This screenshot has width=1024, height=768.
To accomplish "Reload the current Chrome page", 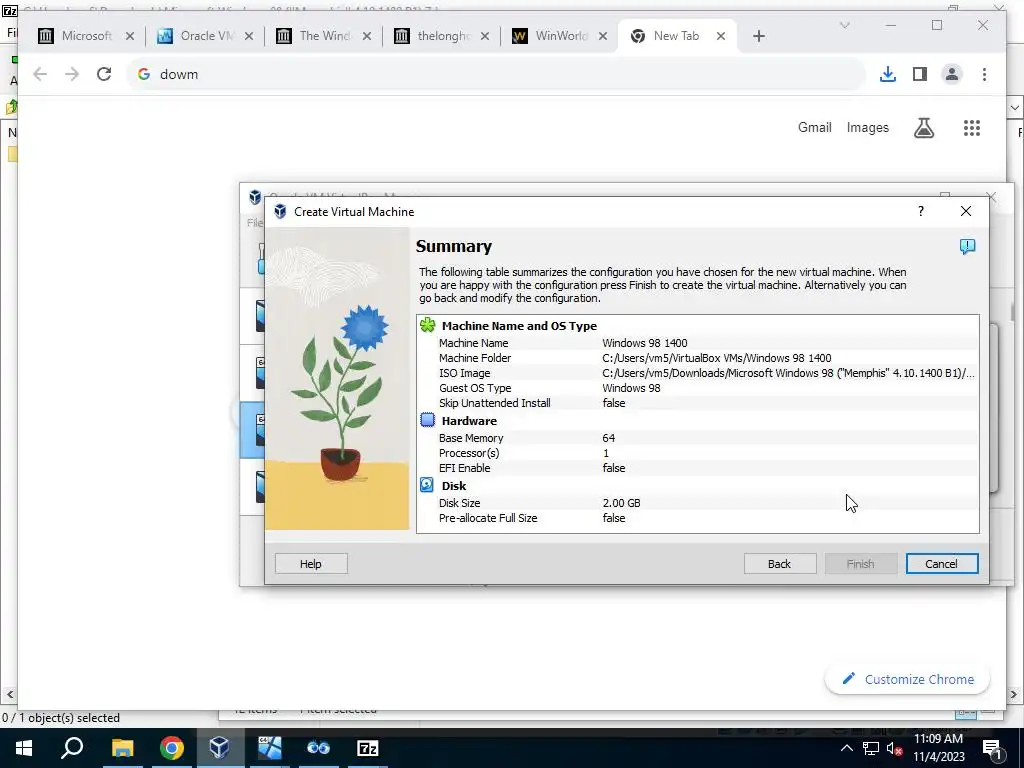I will [104, 74].
